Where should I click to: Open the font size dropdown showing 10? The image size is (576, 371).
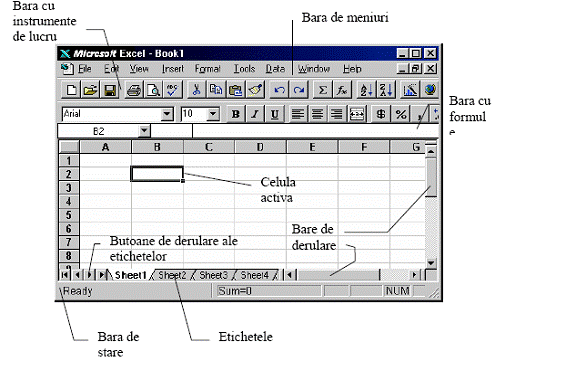pyautogui.click(x=213, y=114)
